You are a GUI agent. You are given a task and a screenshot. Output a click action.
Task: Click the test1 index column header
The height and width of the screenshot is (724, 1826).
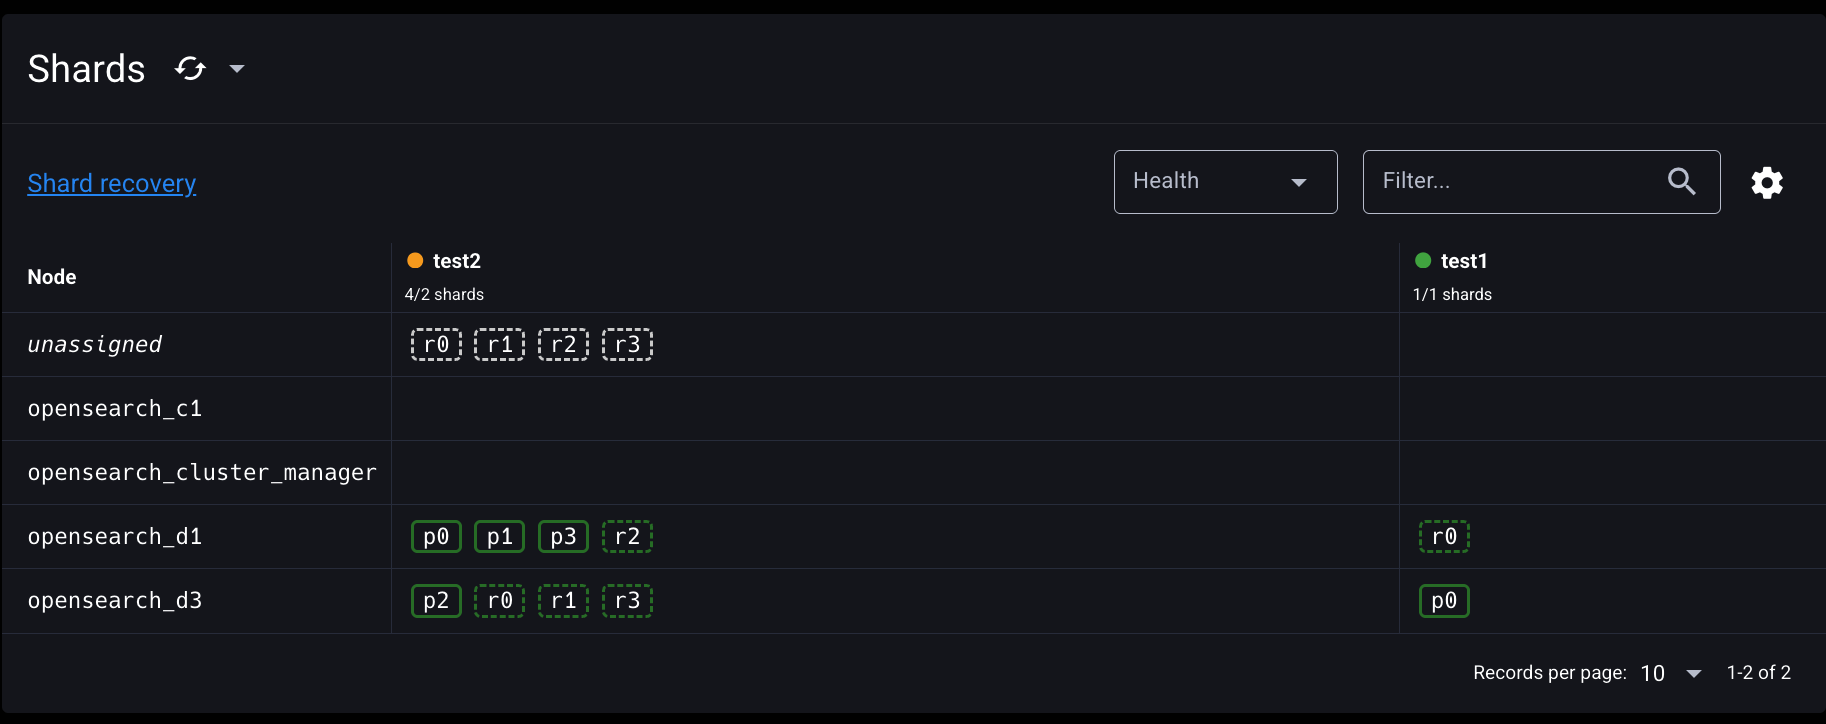pos(1464,261)
